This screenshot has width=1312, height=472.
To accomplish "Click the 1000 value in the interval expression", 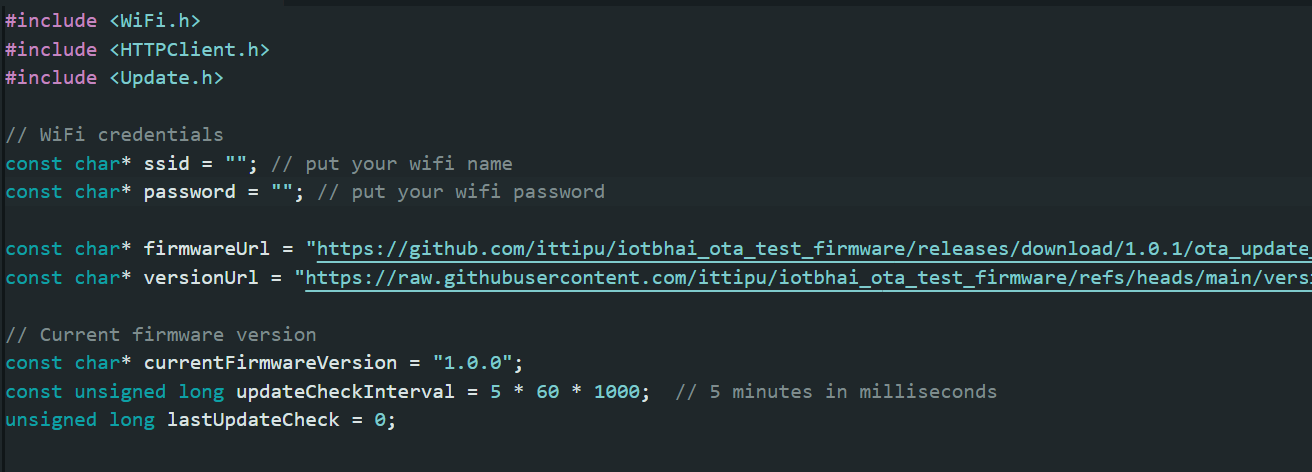I will 616,392.
